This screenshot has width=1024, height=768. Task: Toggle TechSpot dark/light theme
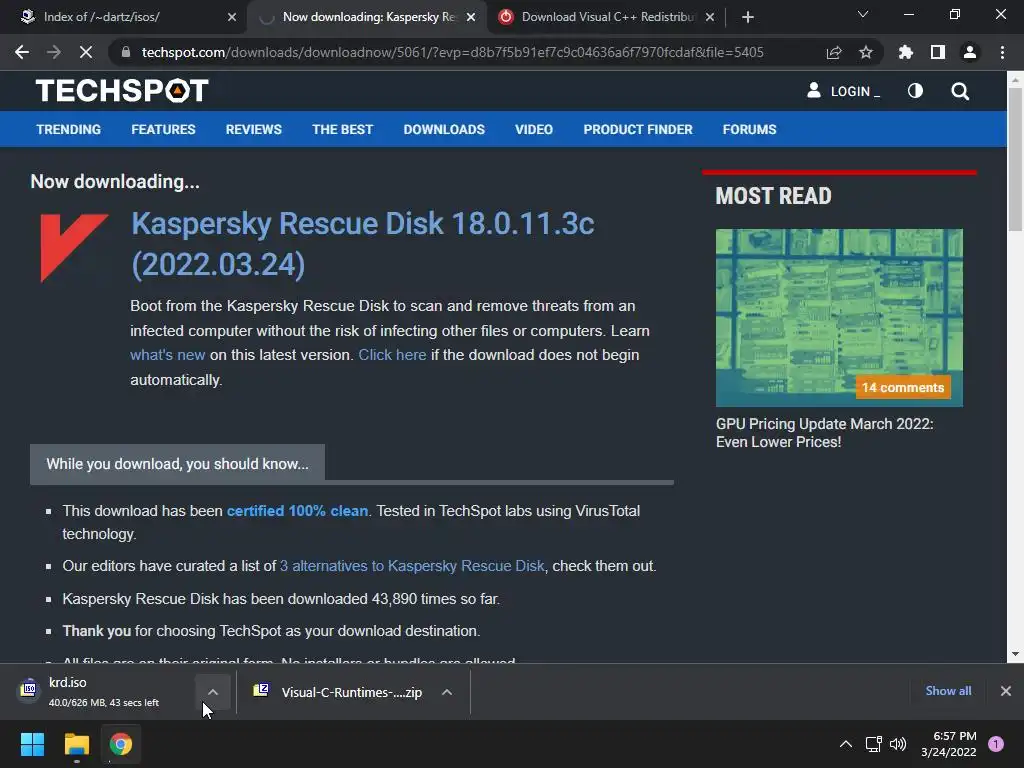click(x=916, y=91)
